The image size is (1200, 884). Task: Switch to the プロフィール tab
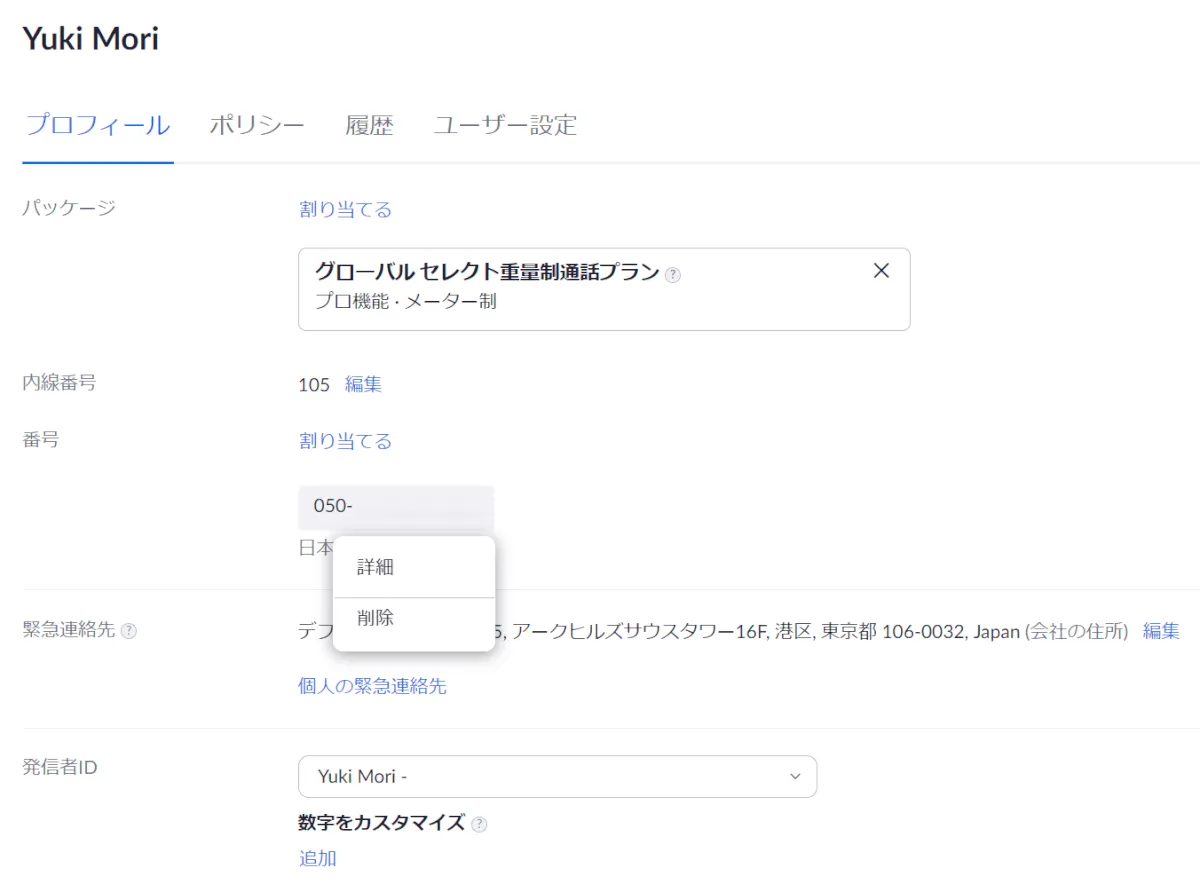point(98,126)
